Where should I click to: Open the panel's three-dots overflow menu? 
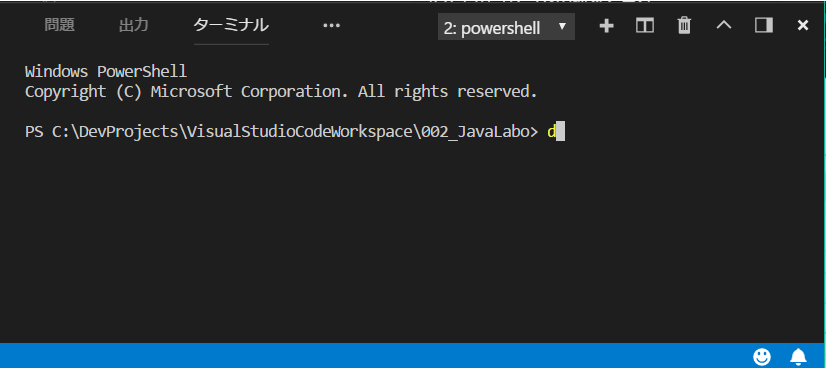(331, 25)
